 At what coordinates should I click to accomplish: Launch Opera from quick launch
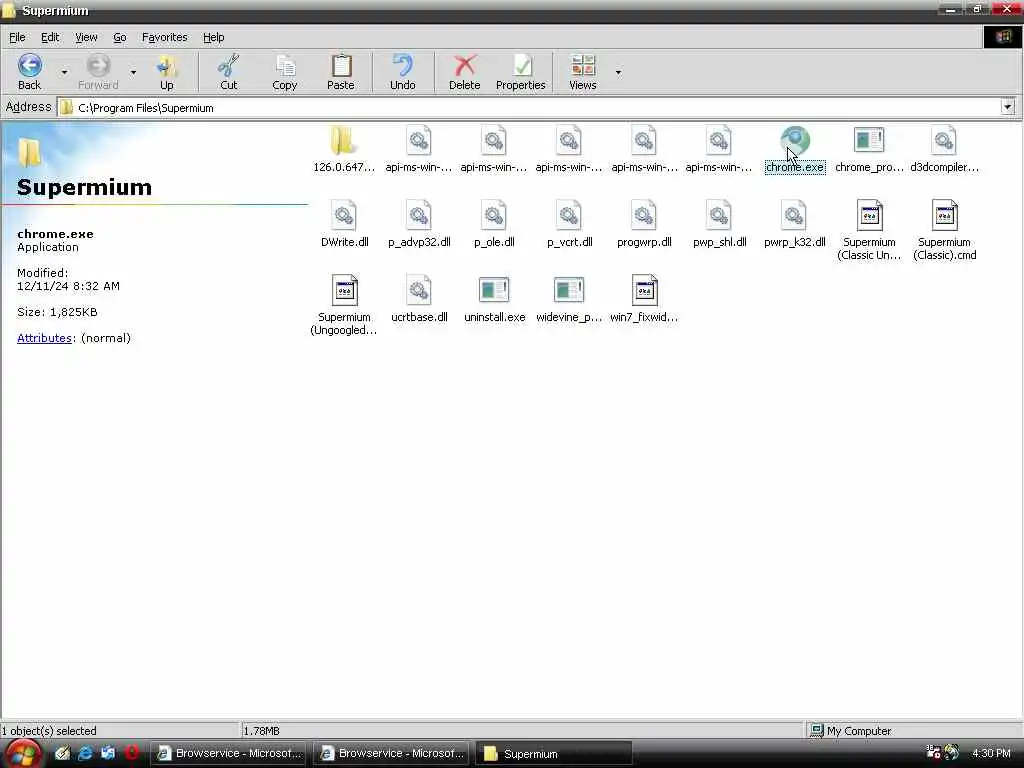tap(132, 754)
